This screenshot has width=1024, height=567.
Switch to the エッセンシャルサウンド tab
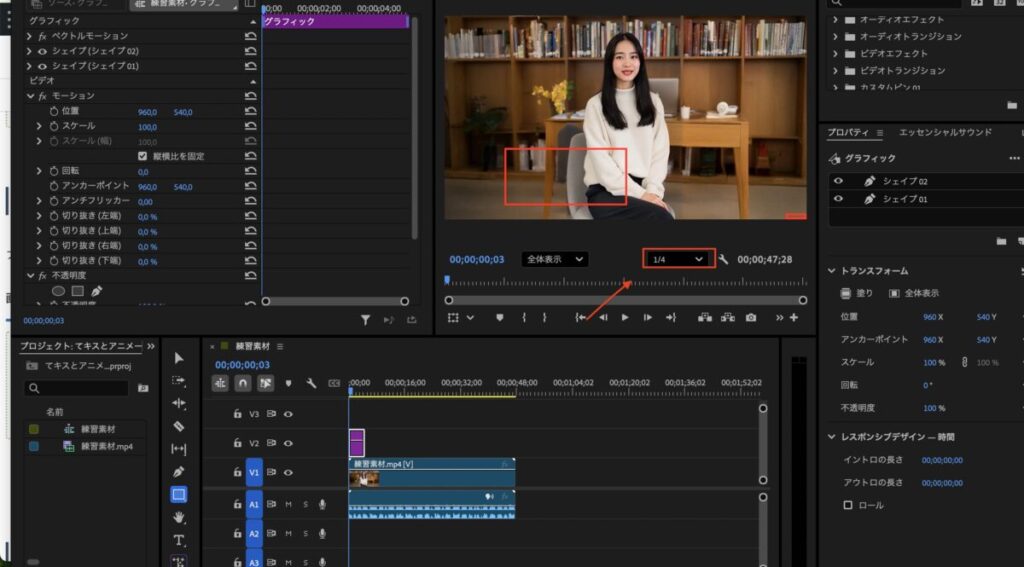[944, 132]
